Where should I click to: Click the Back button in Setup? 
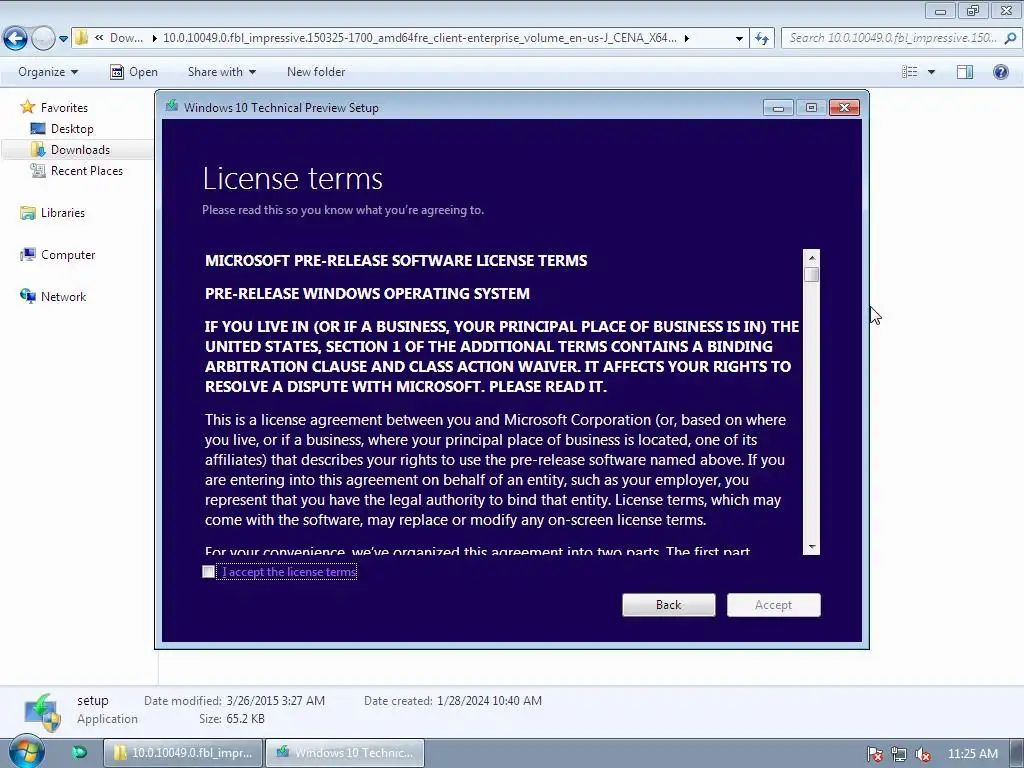[669, 605]
